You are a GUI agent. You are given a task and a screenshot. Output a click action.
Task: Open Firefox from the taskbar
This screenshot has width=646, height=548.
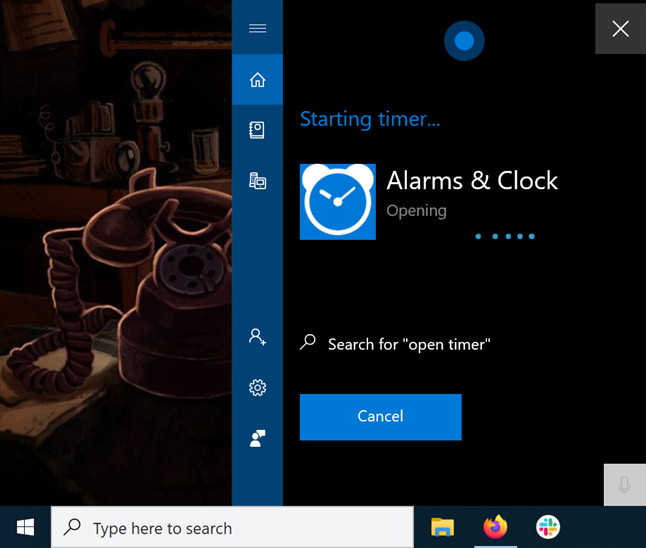click(x=495, y=527)
